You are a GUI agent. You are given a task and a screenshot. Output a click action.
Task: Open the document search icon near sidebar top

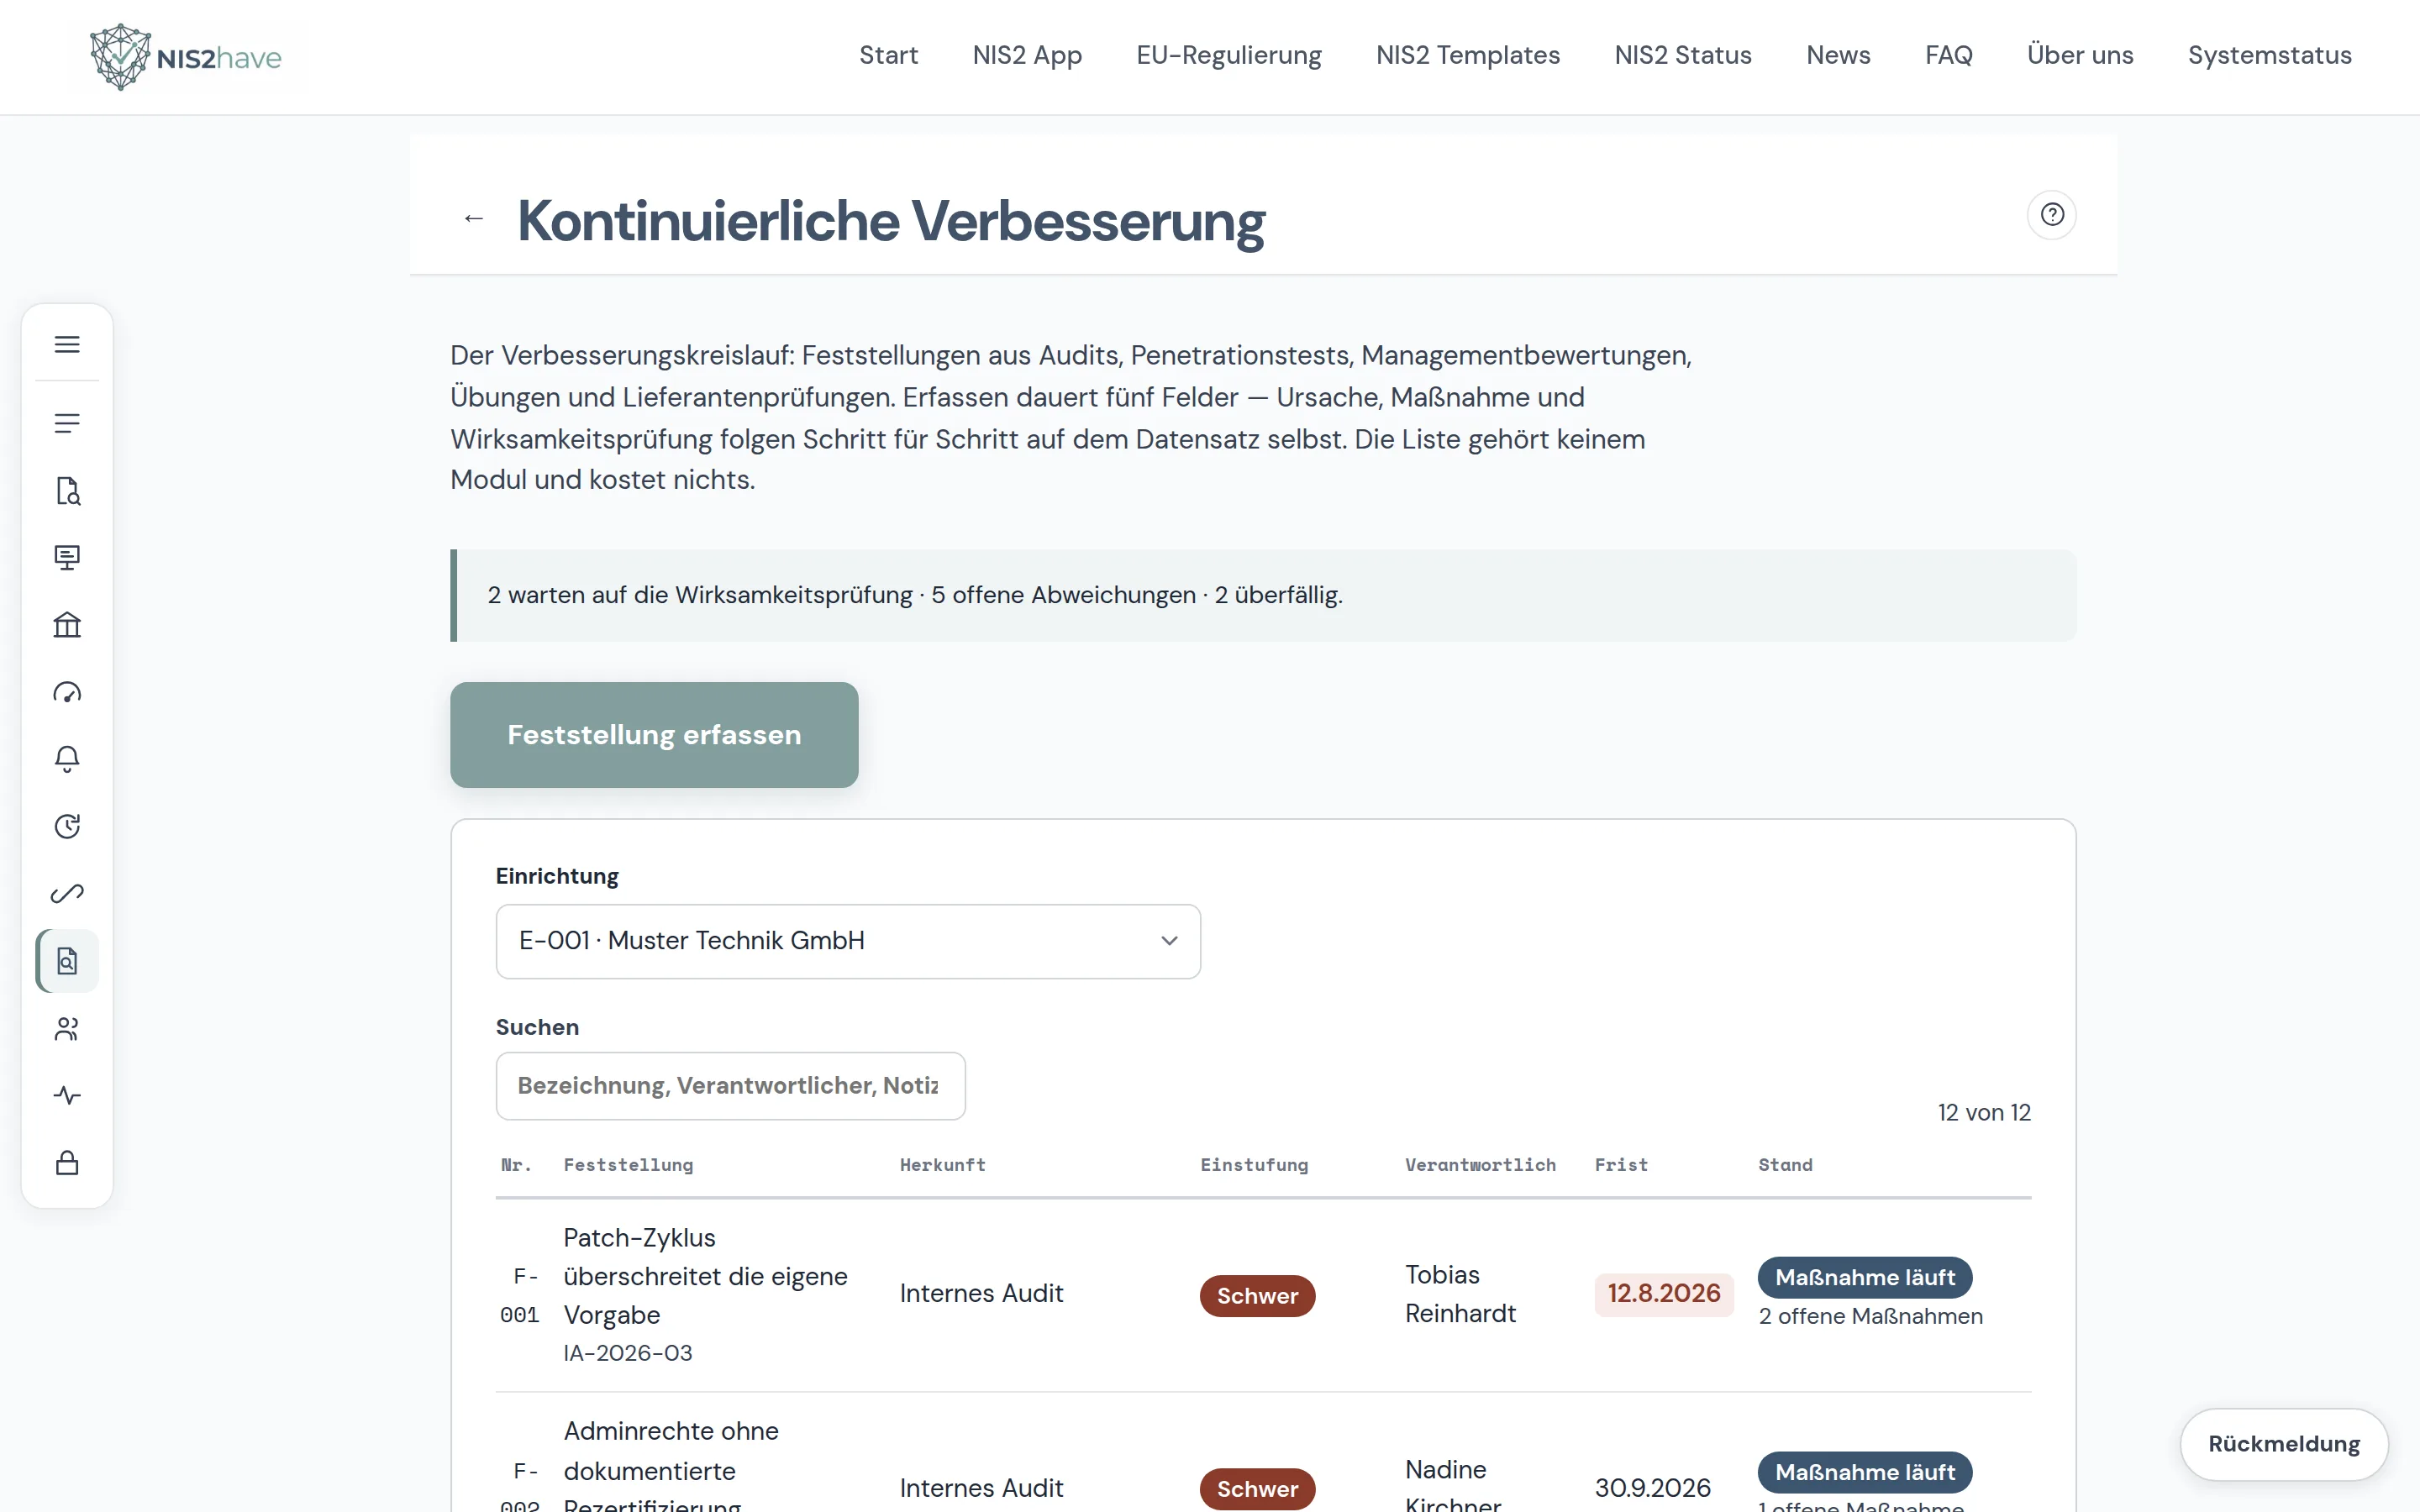click(67, 491)
